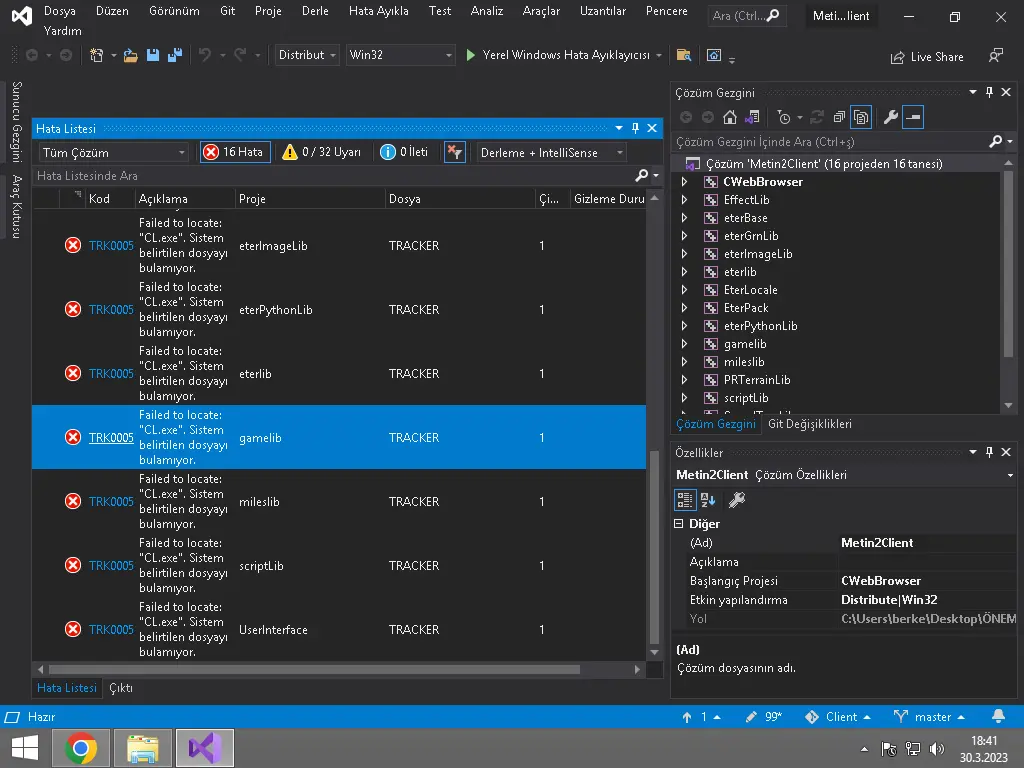1024x768 pixels.
Task: Click the Undo arrow icon
Action: click(204, 56)
